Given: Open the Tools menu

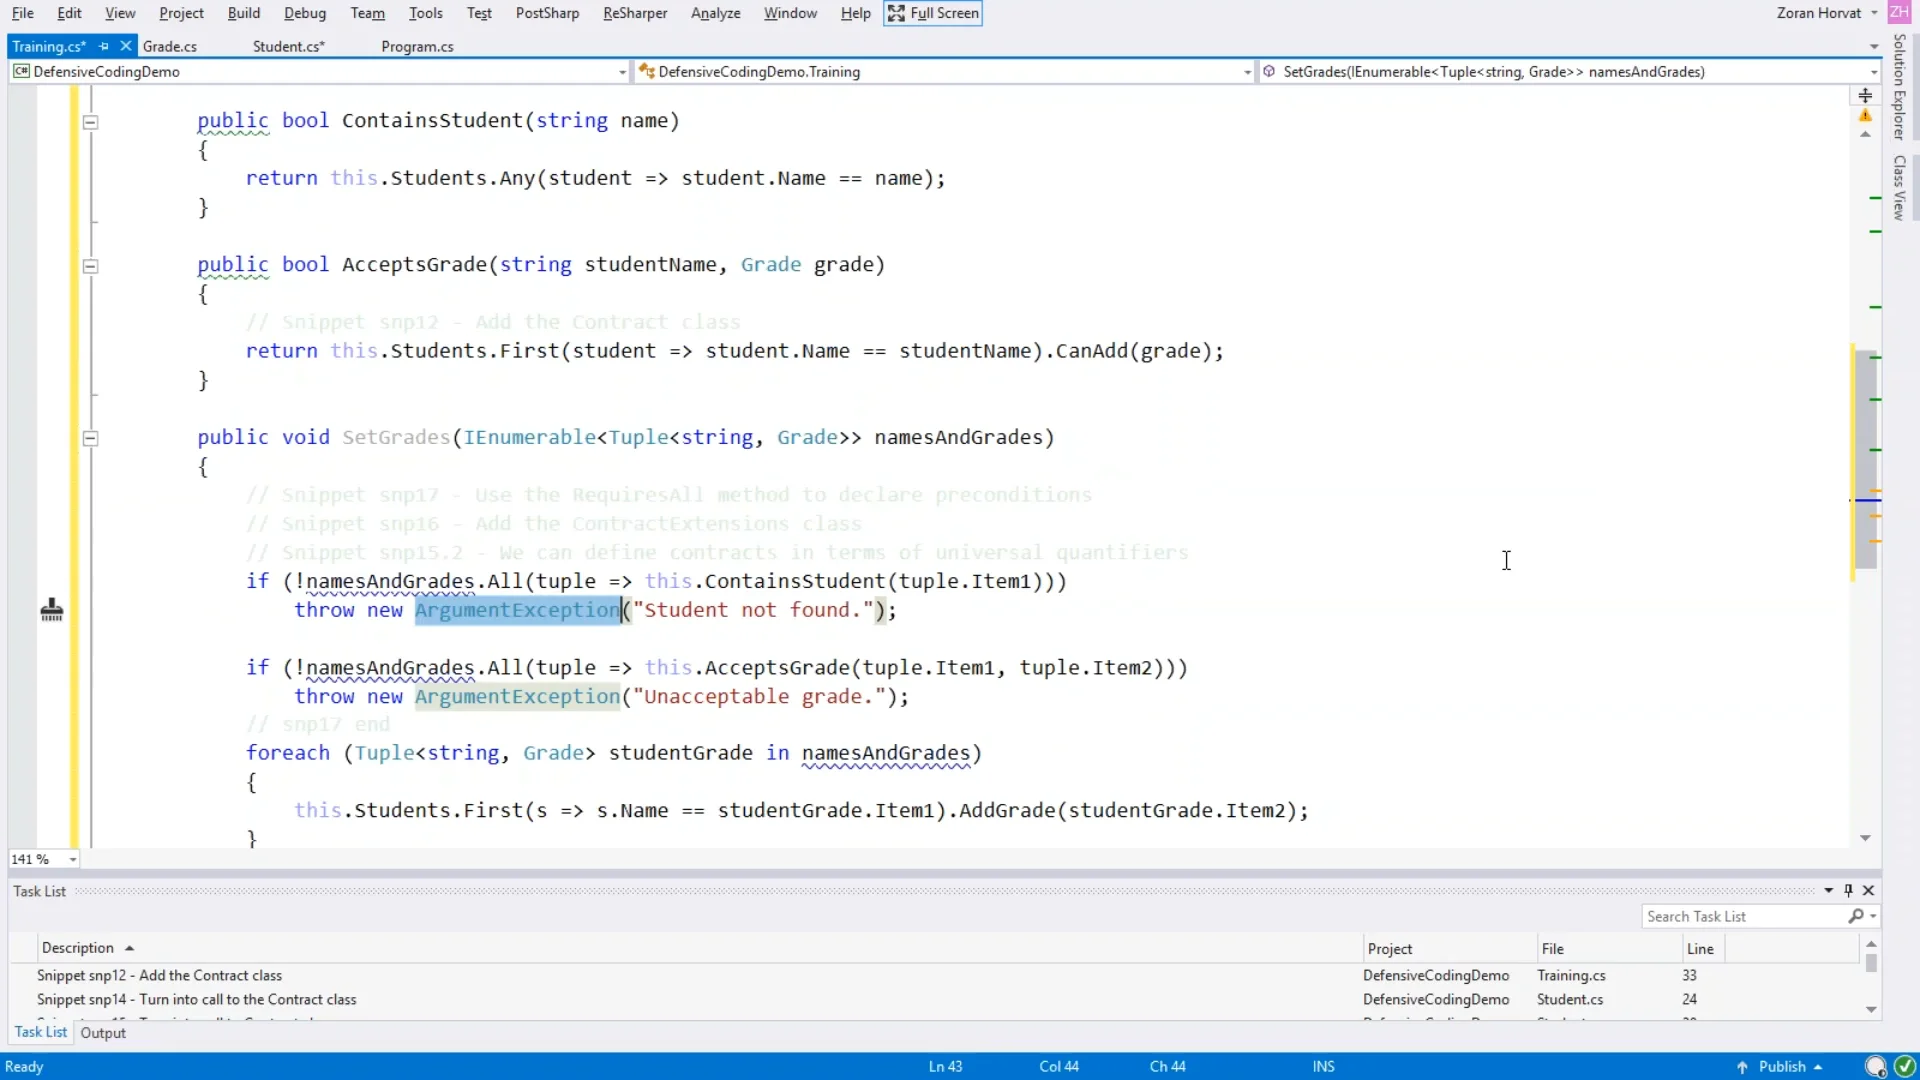Looking at the screenshot, I should tap(425, 13).
